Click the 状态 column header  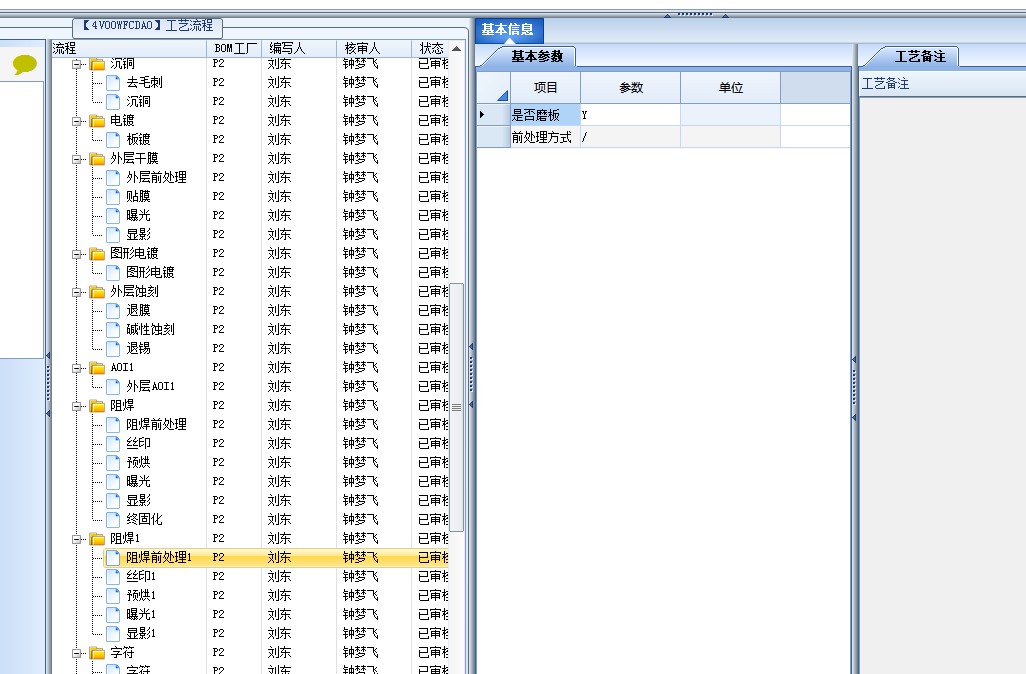click(x=431, y=48)
